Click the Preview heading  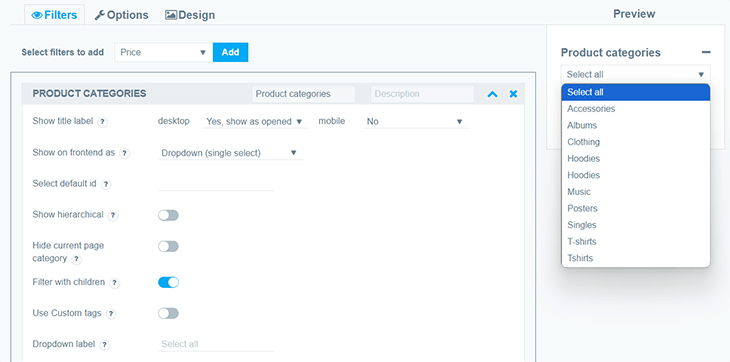[x=634, y=14]
